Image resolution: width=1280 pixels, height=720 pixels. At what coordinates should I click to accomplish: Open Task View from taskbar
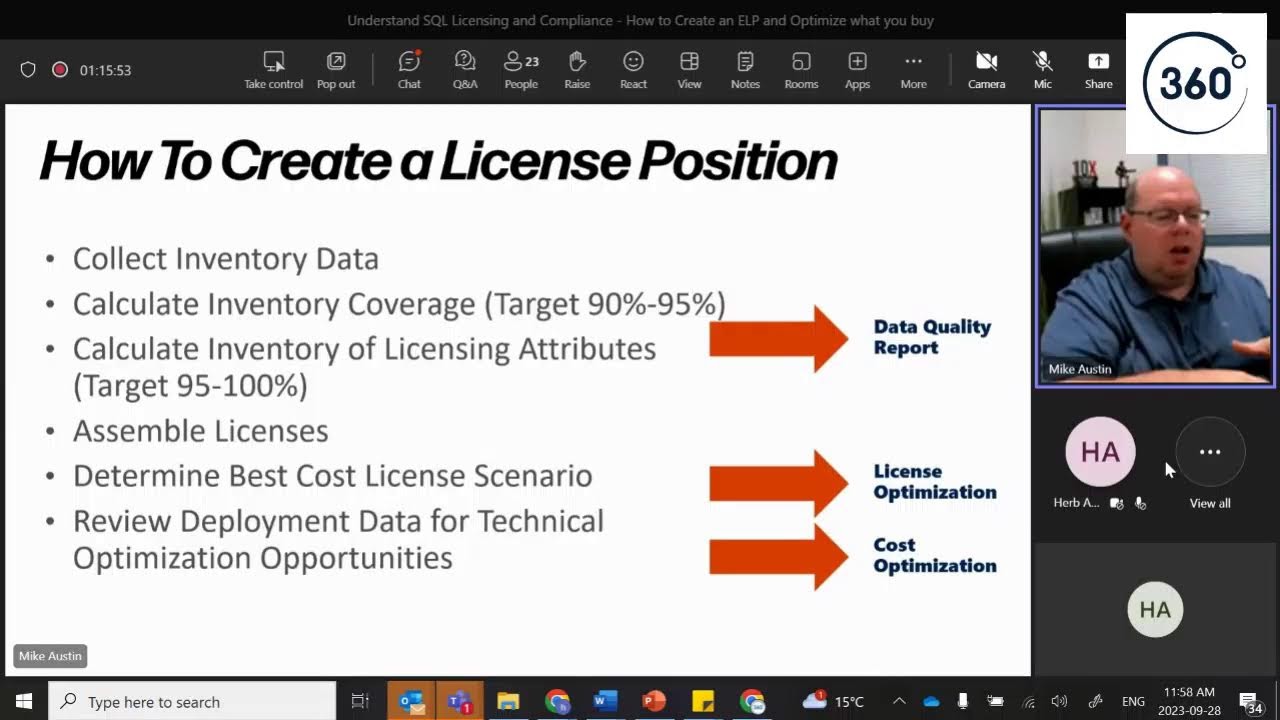(361, 701)
